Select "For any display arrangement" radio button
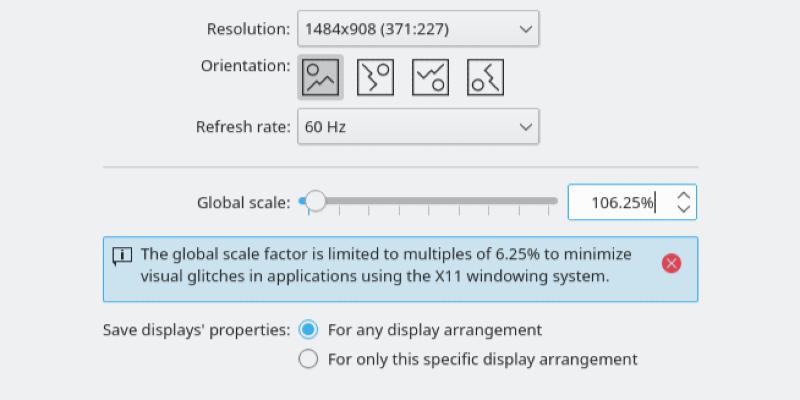Viewport: 800px width, 400px height. (x=309, y=330)
